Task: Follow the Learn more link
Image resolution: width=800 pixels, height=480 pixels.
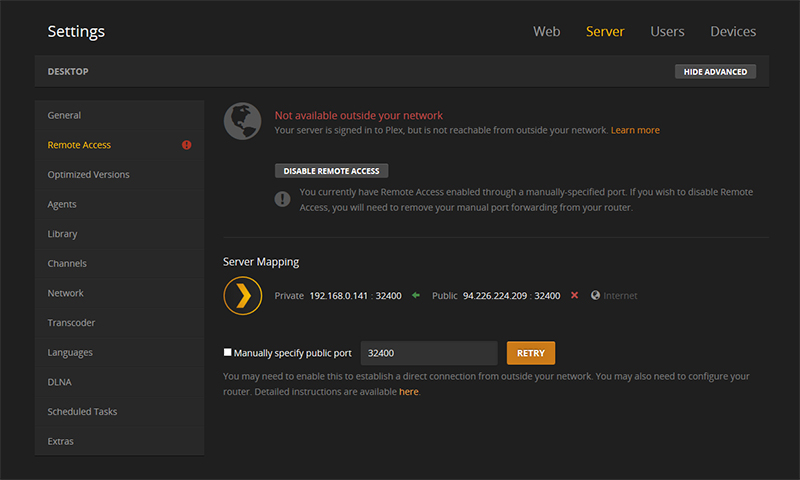Action: coord(635,130)
